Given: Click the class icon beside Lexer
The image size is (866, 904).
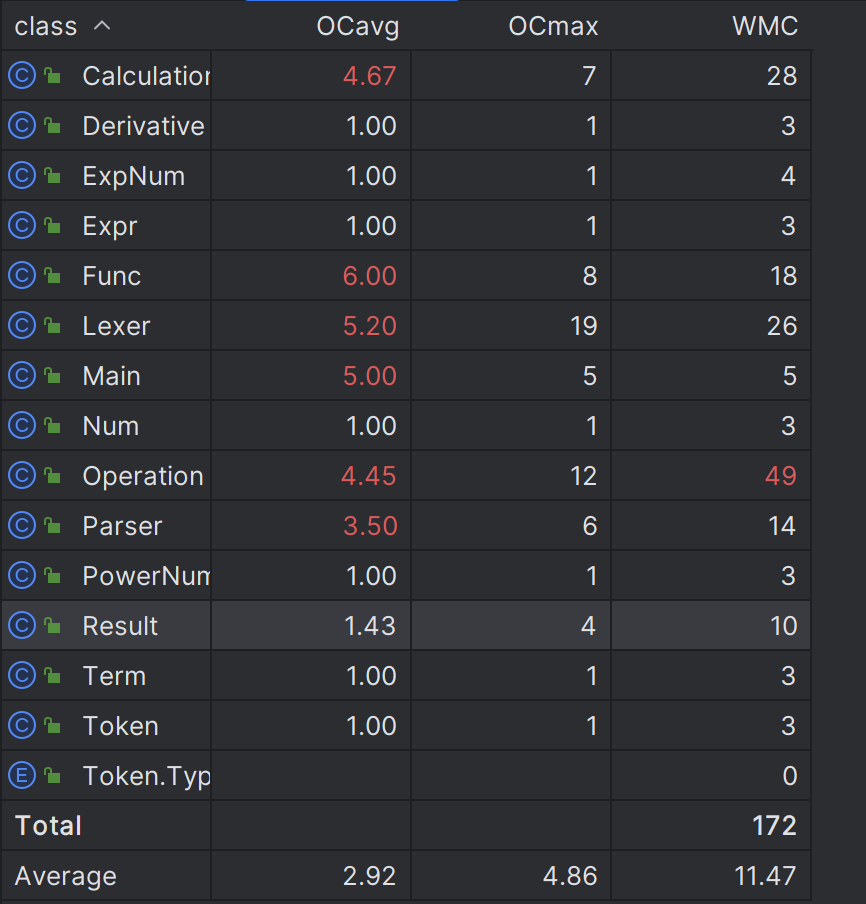Looking at the screenshot, I should pos(22,326).
